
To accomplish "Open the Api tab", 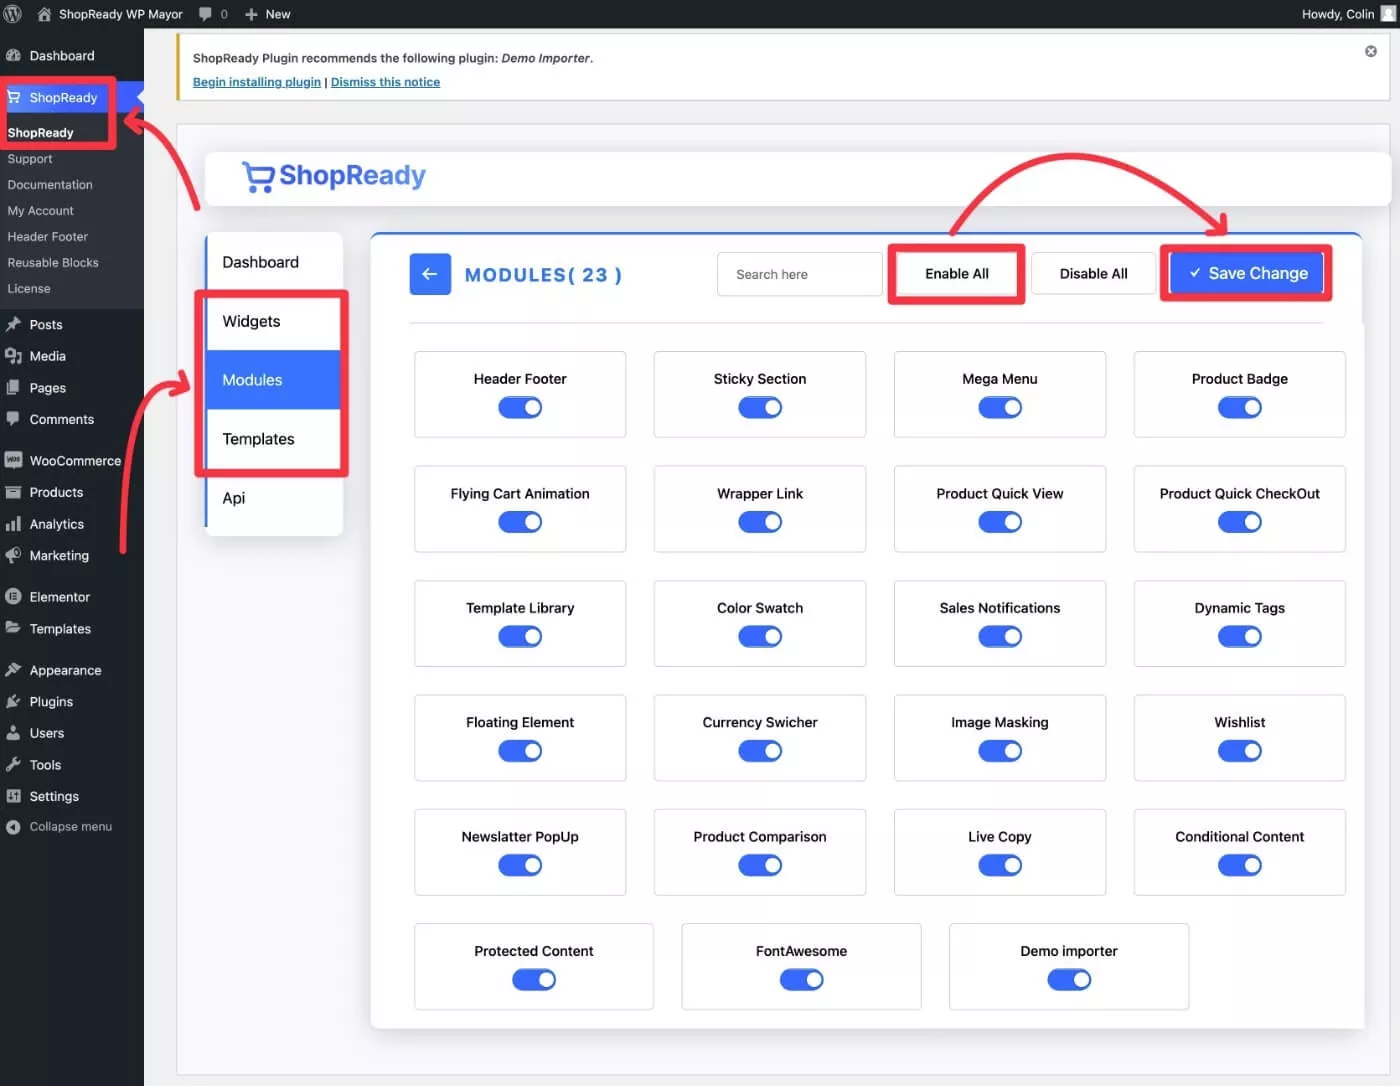I will (x=273, y=498).
